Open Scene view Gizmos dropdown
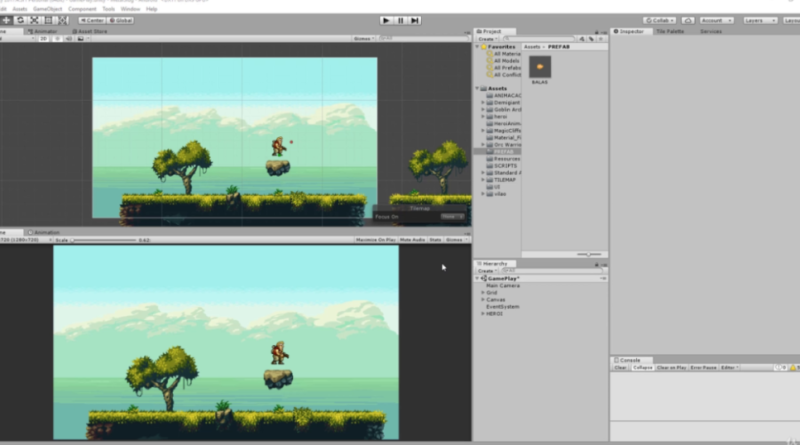 pyautogui.click(x=364, y=39)
